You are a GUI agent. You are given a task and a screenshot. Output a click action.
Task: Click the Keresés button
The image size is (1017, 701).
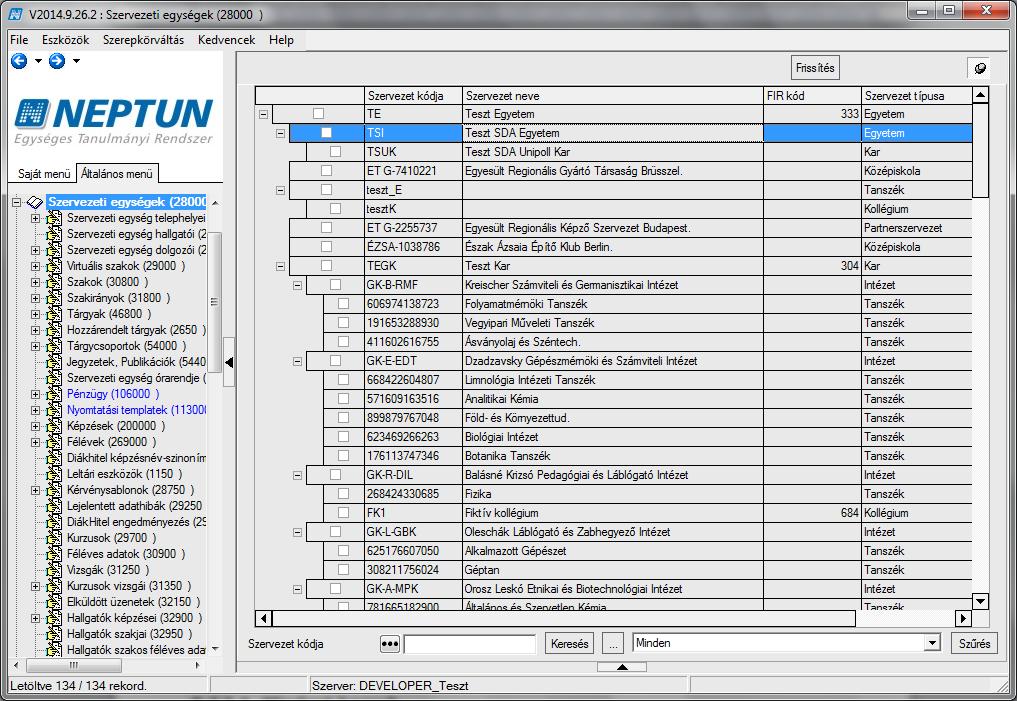[x=569, y=643]
